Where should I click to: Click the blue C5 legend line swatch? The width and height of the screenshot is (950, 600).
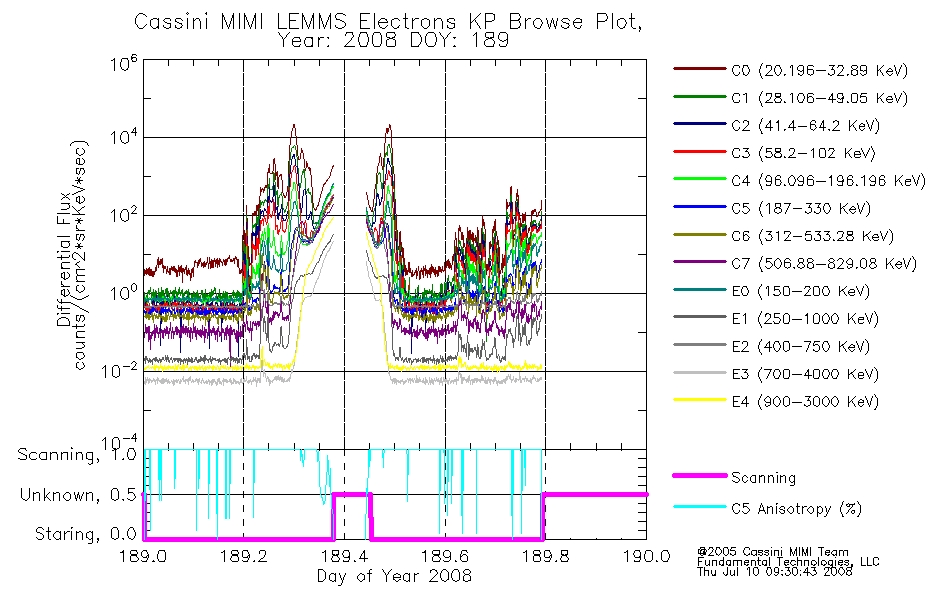coord(700,207)
